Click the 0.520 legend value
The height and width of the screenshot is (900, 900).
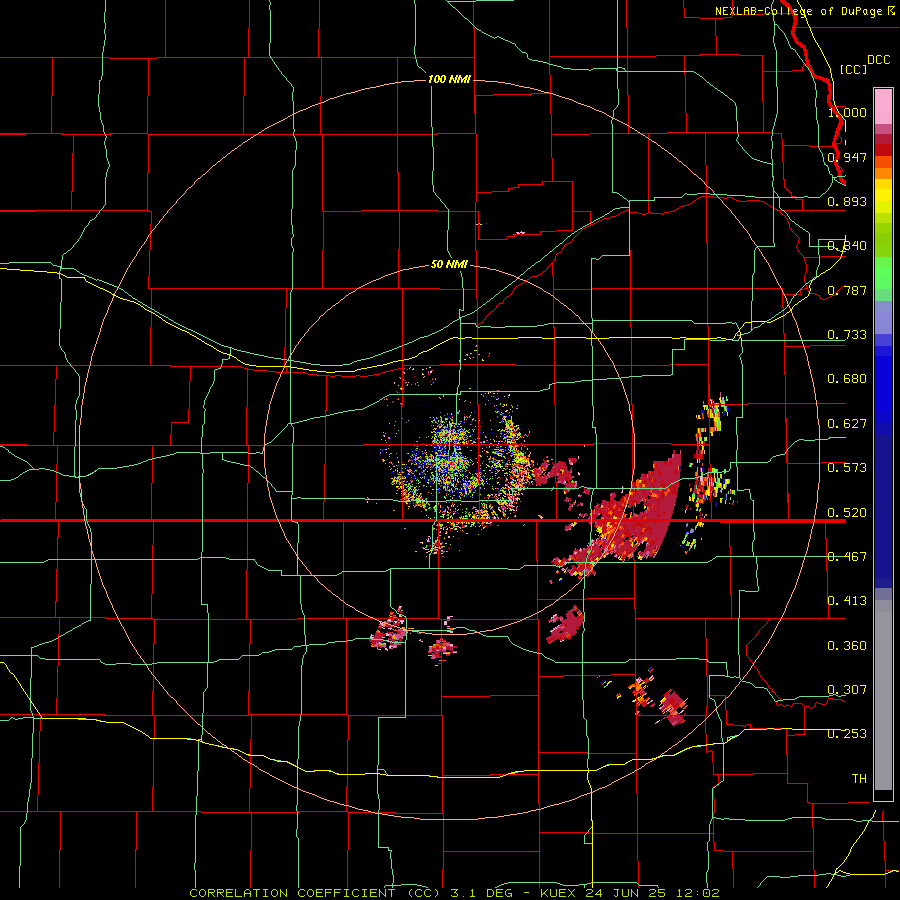pos(847,513)
